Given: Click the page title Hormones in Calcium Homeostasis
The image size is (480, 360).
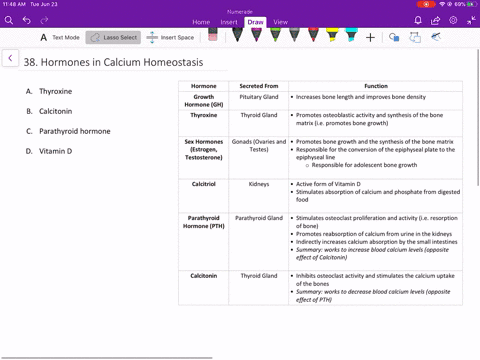Looking at the screenshot, I should pos(113,62).
